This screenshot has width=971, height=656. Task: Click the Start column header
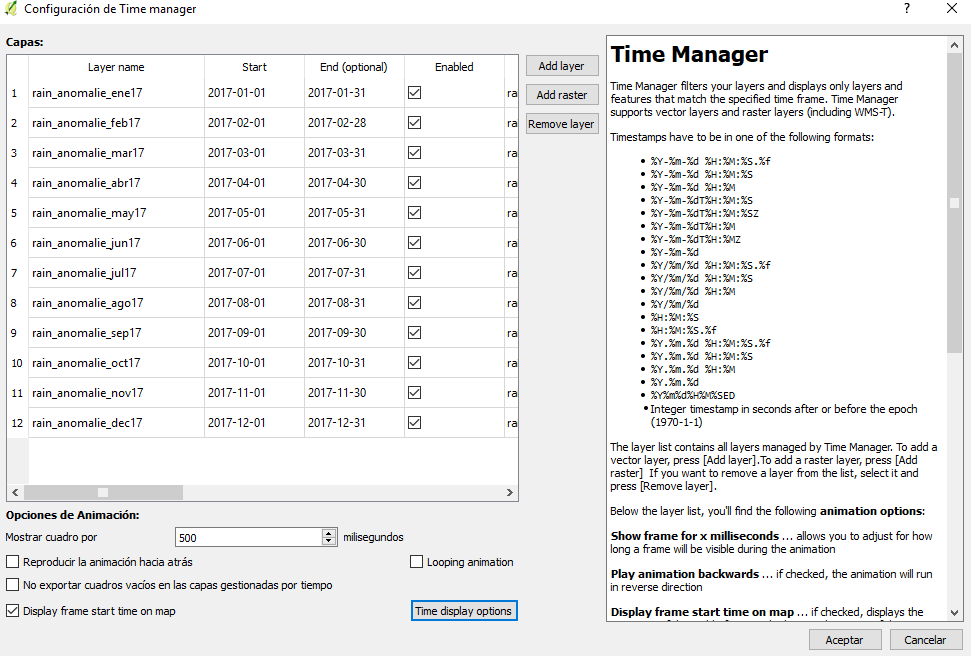pos(255,67)
